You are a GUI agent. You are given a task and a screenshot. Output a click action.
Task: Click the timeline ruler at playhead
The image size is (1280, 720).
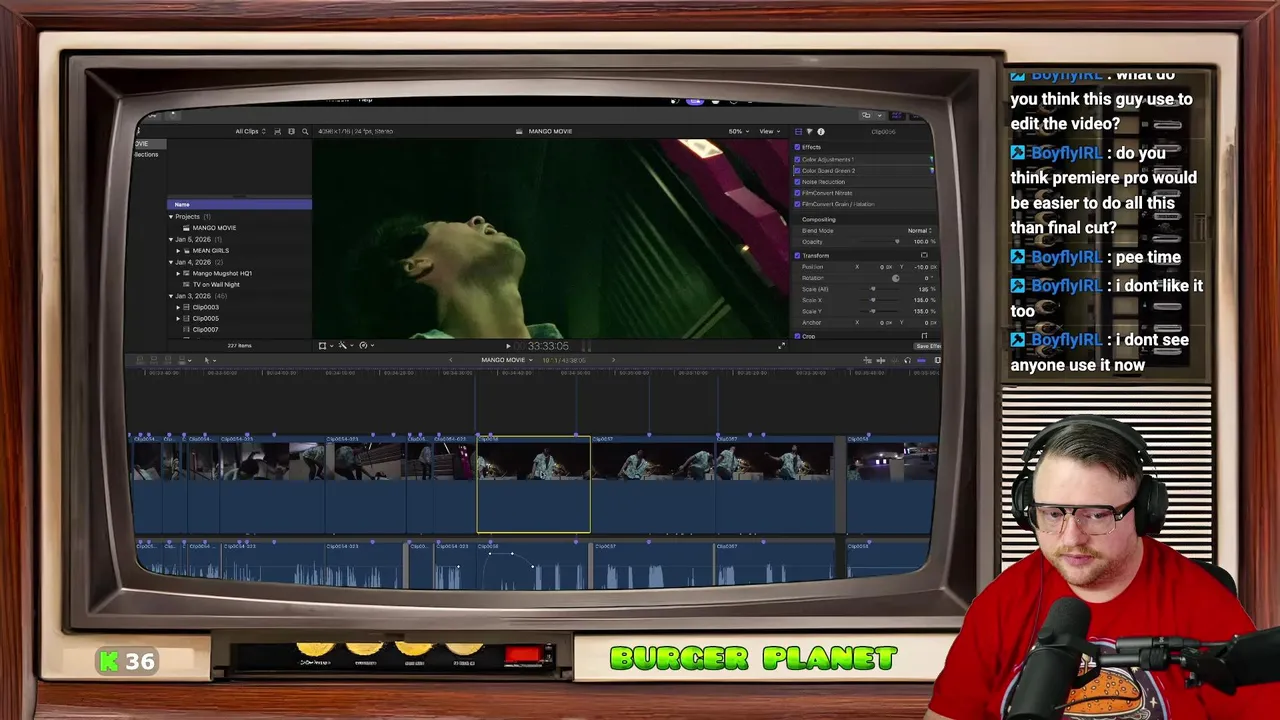476,373
